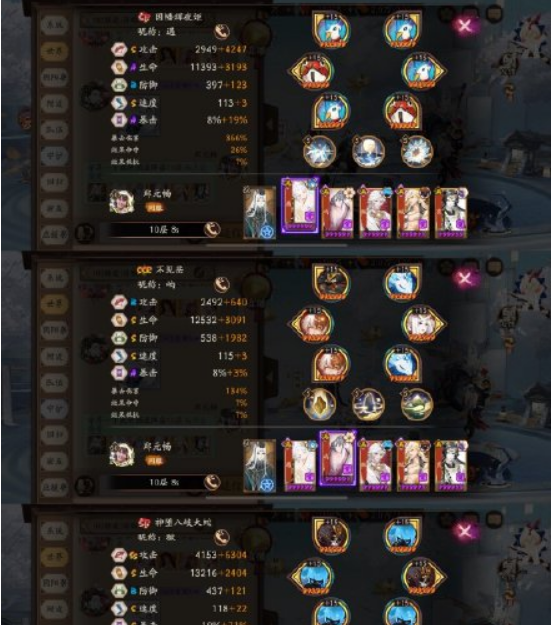This screenshot has width=552, height=625.
Task: Select the purple-highlighted shikigami card in top panel
Action: pos(301,206)
